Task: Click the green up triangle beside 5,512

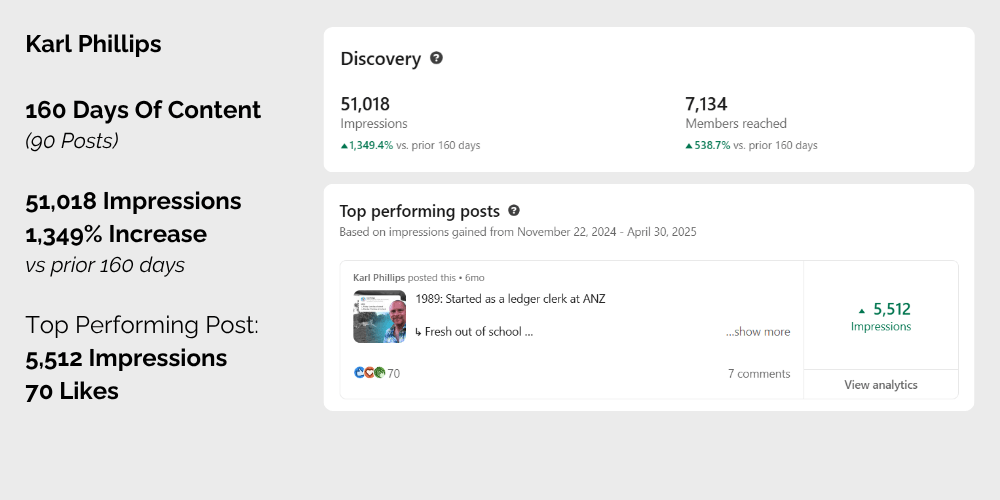Action: click(862, 311)
